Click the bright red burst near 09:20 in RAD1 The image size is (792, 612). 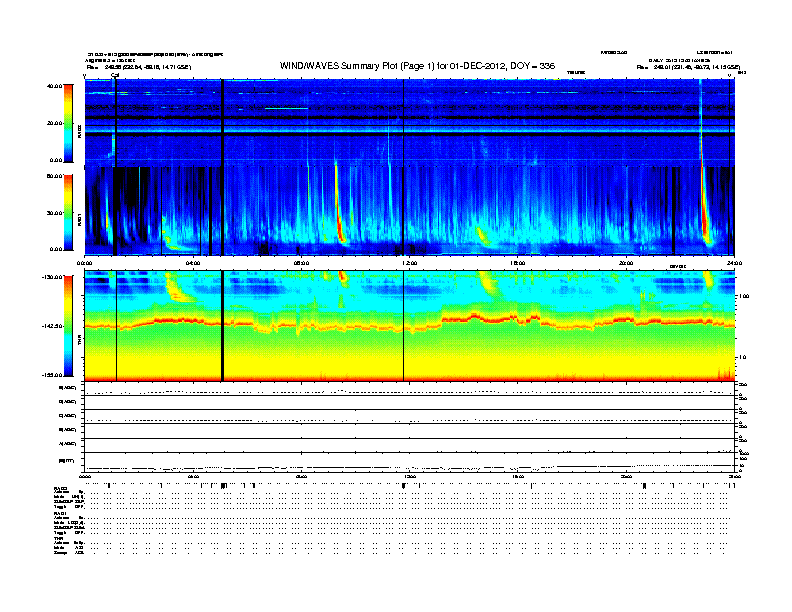click(x=339, y=205)
